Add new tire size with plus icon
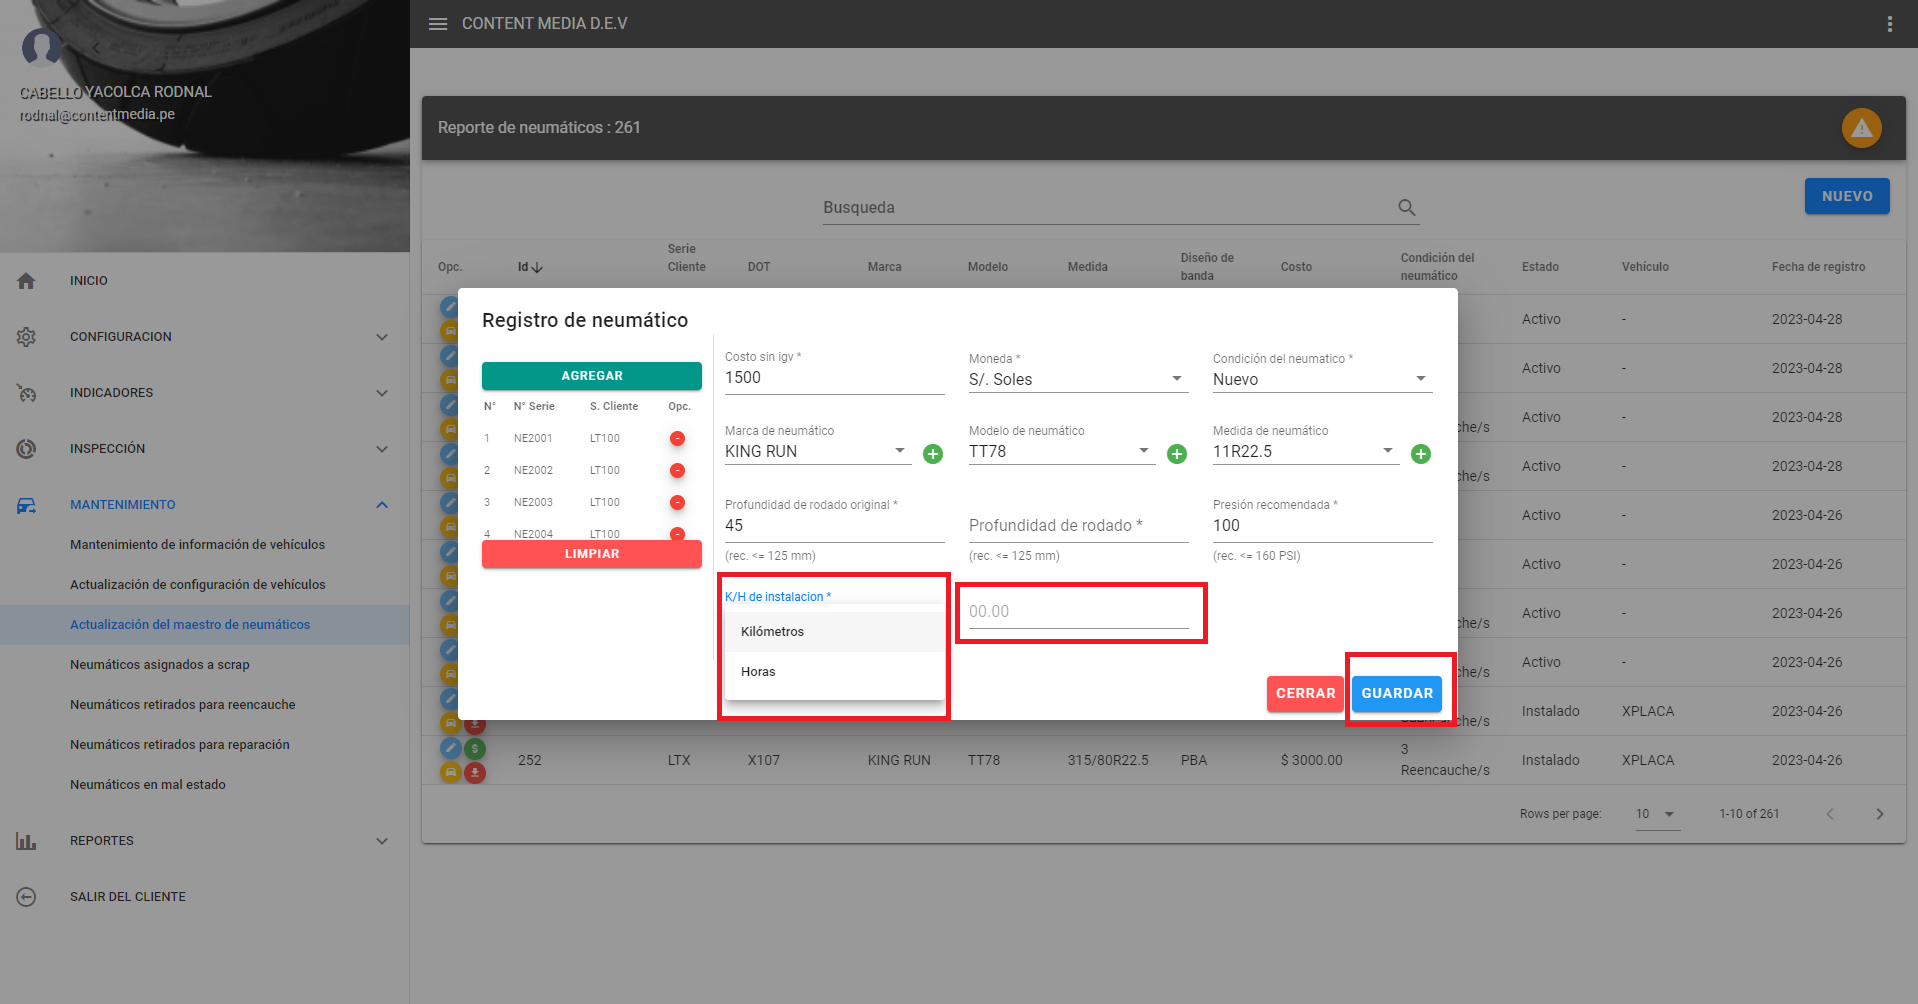This screenshot has width=1918, height=1004. (1420, 454)
